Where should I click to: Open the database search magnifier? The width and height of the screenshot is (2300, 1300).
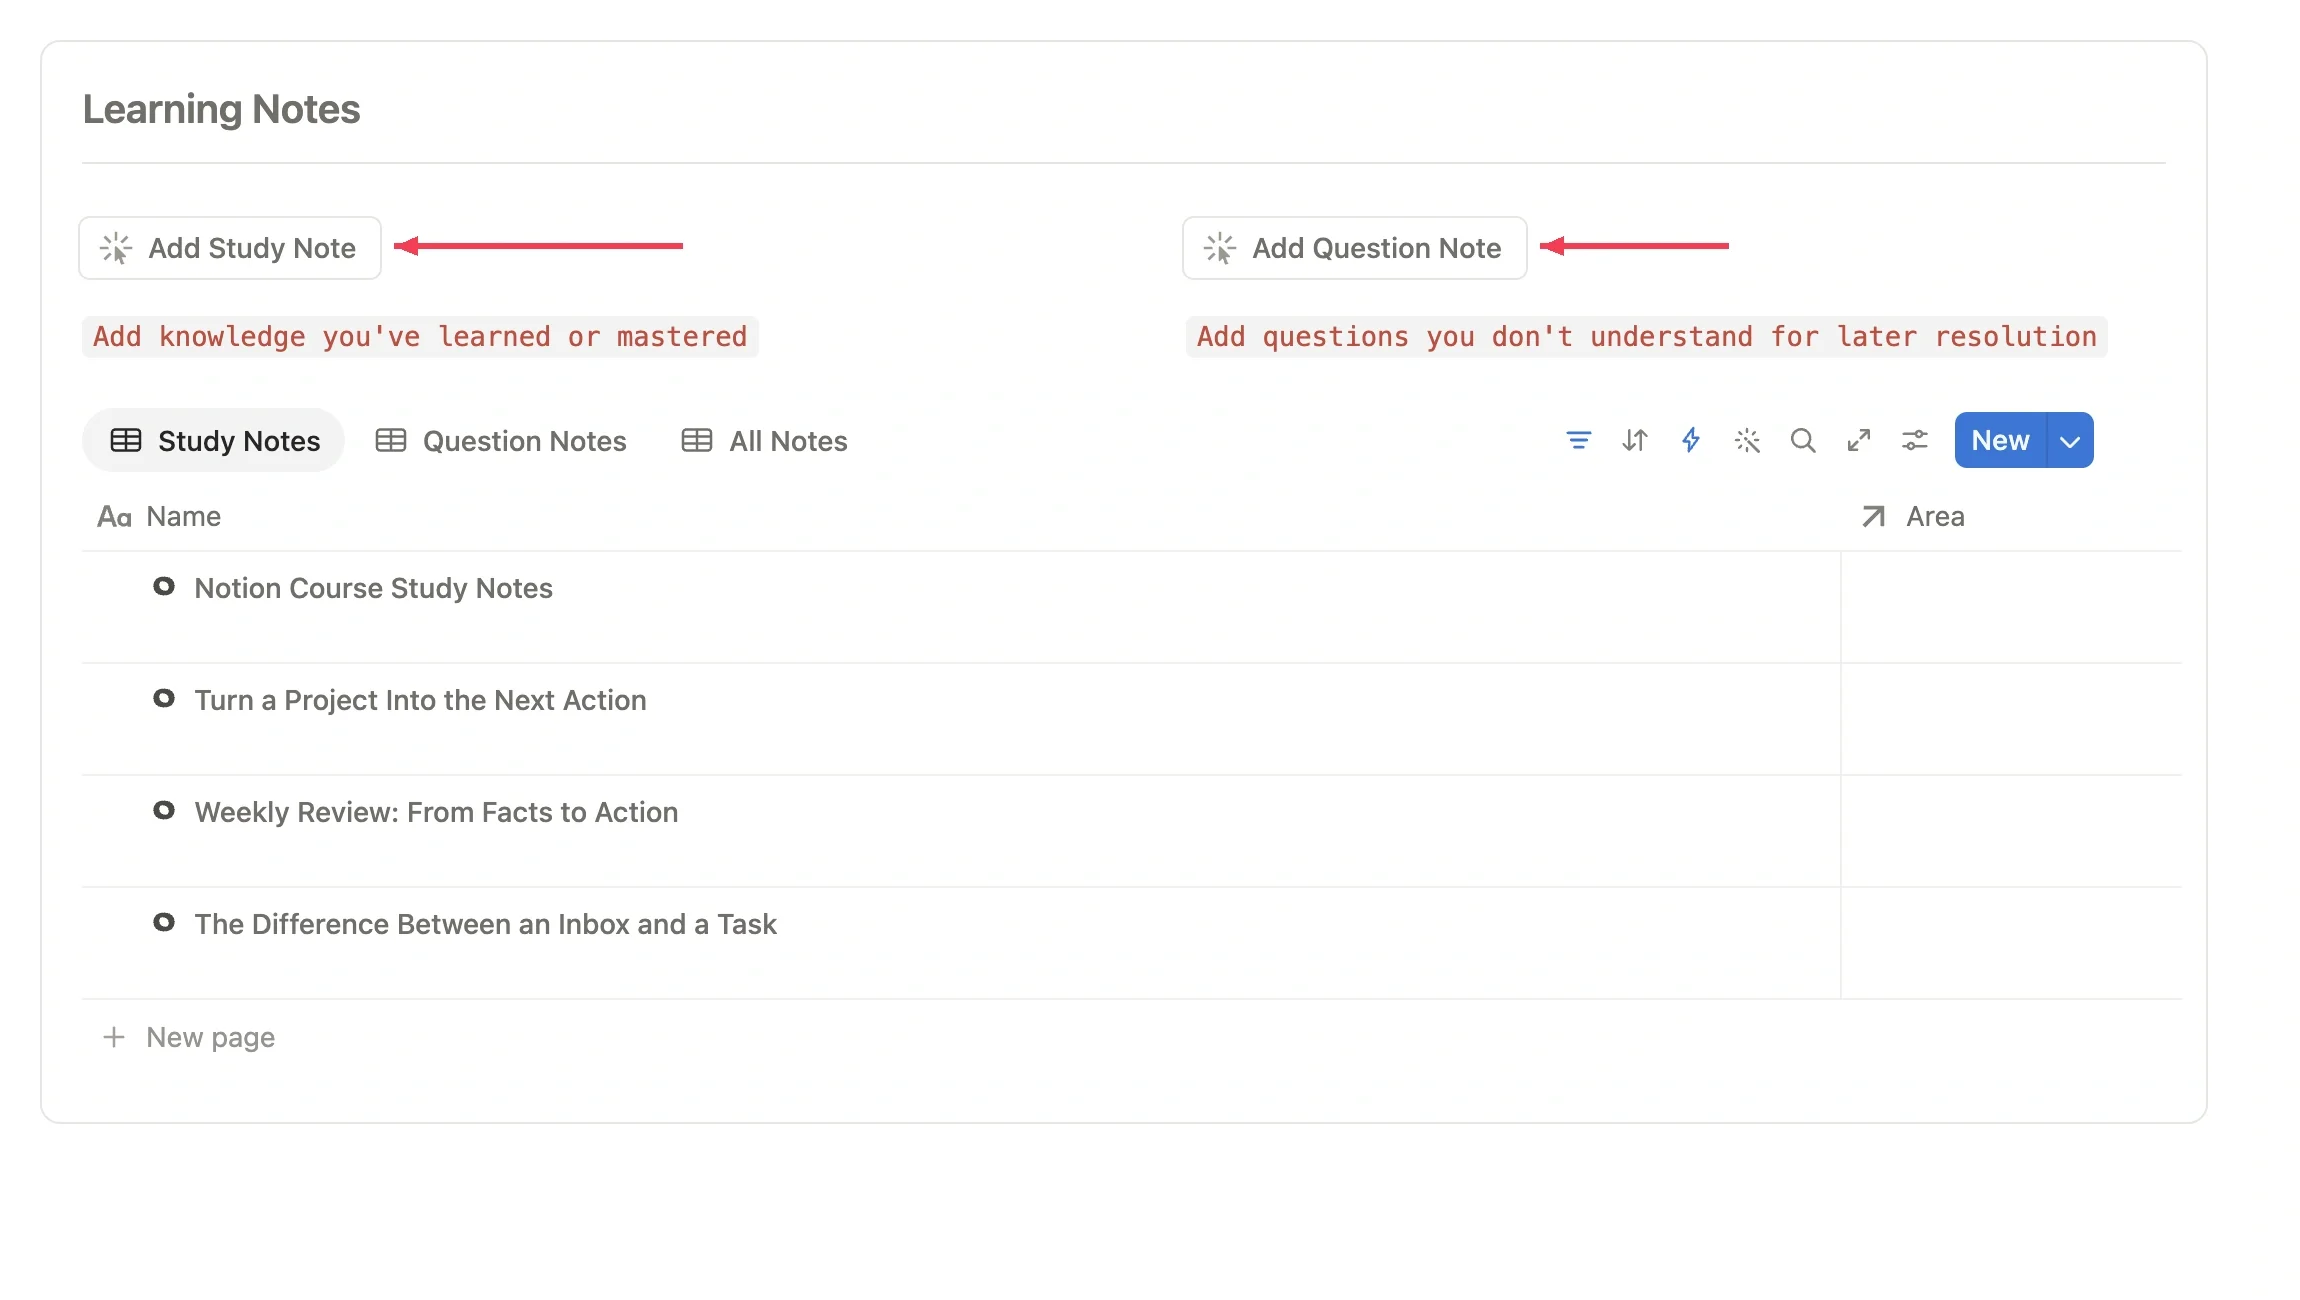tap(1802, 440)
